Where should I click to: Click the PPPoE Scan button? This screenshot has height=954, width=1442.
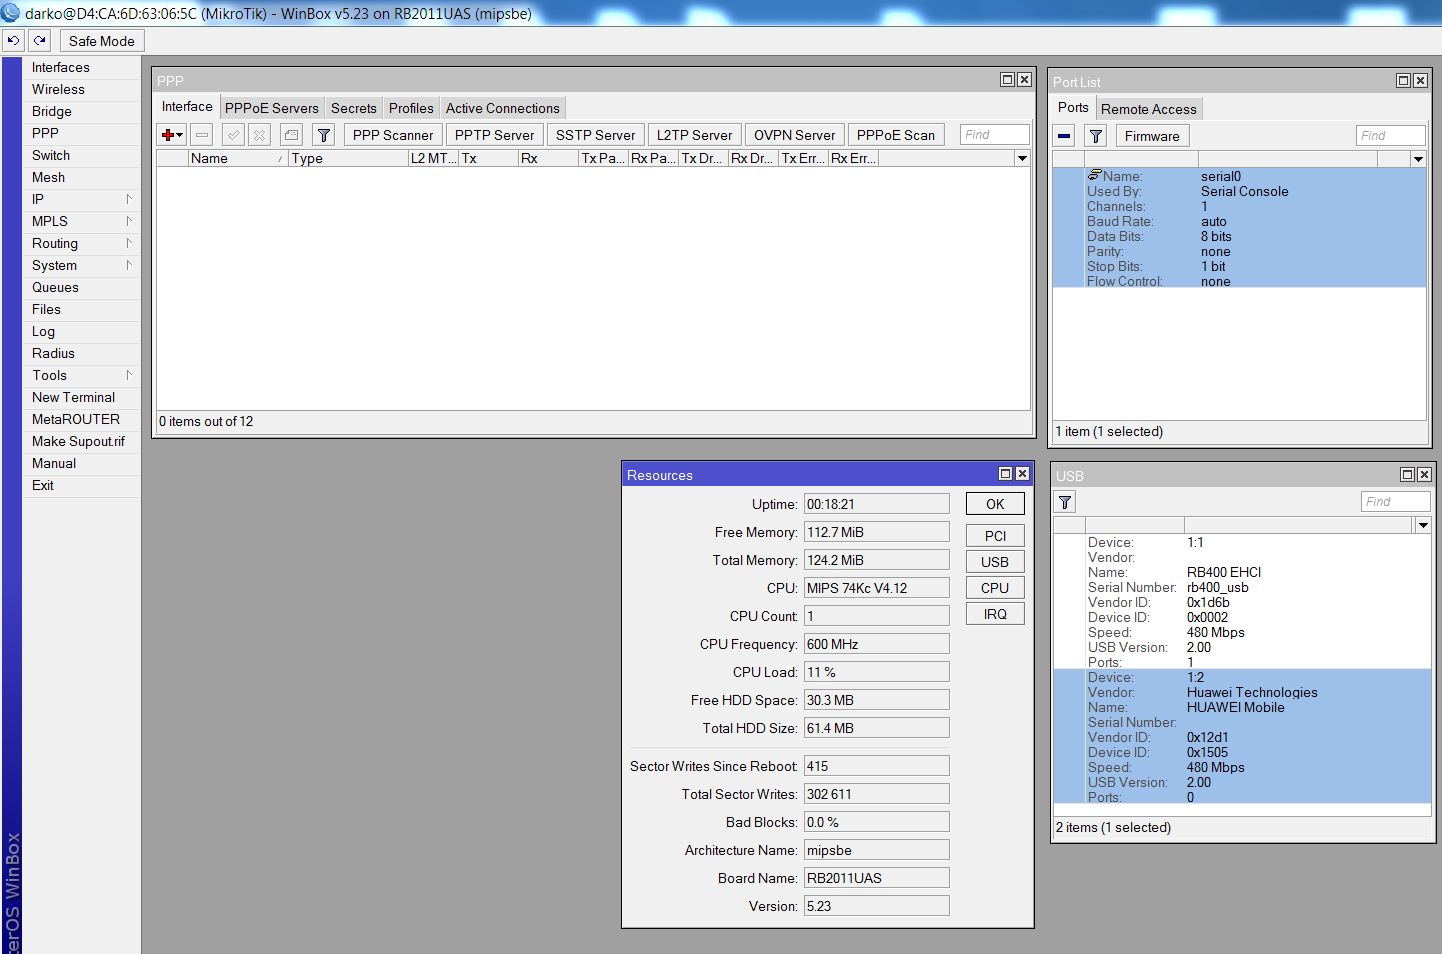pos(896,135)
